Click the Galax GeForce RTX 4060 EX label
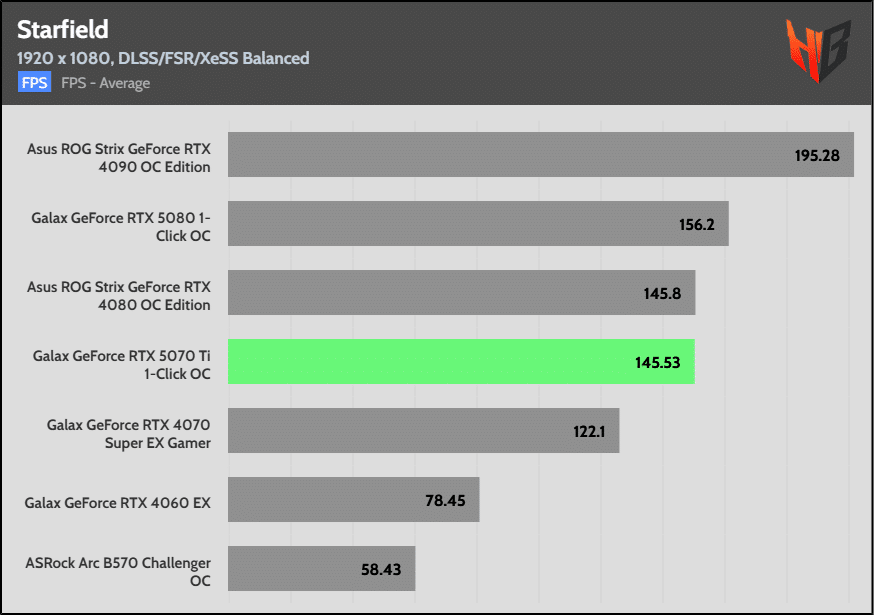The height and width of the screenshot is (615, 874). 118,503
